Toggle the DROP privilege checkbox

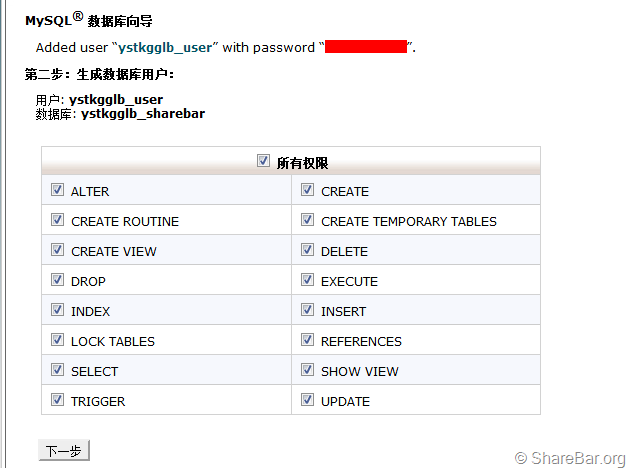point(55,280)
